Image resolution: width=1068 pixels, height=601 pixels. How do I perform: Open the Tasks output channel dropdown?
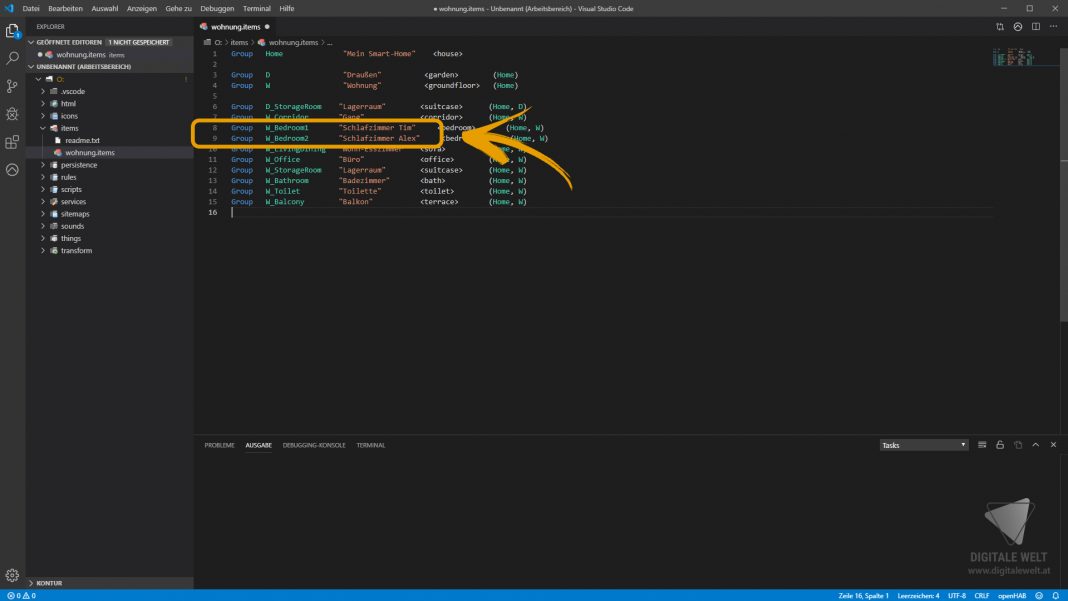923,445
